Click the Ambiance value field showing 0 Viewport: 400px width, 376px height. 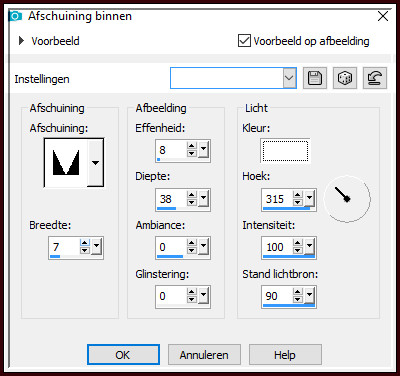[171, 247]
